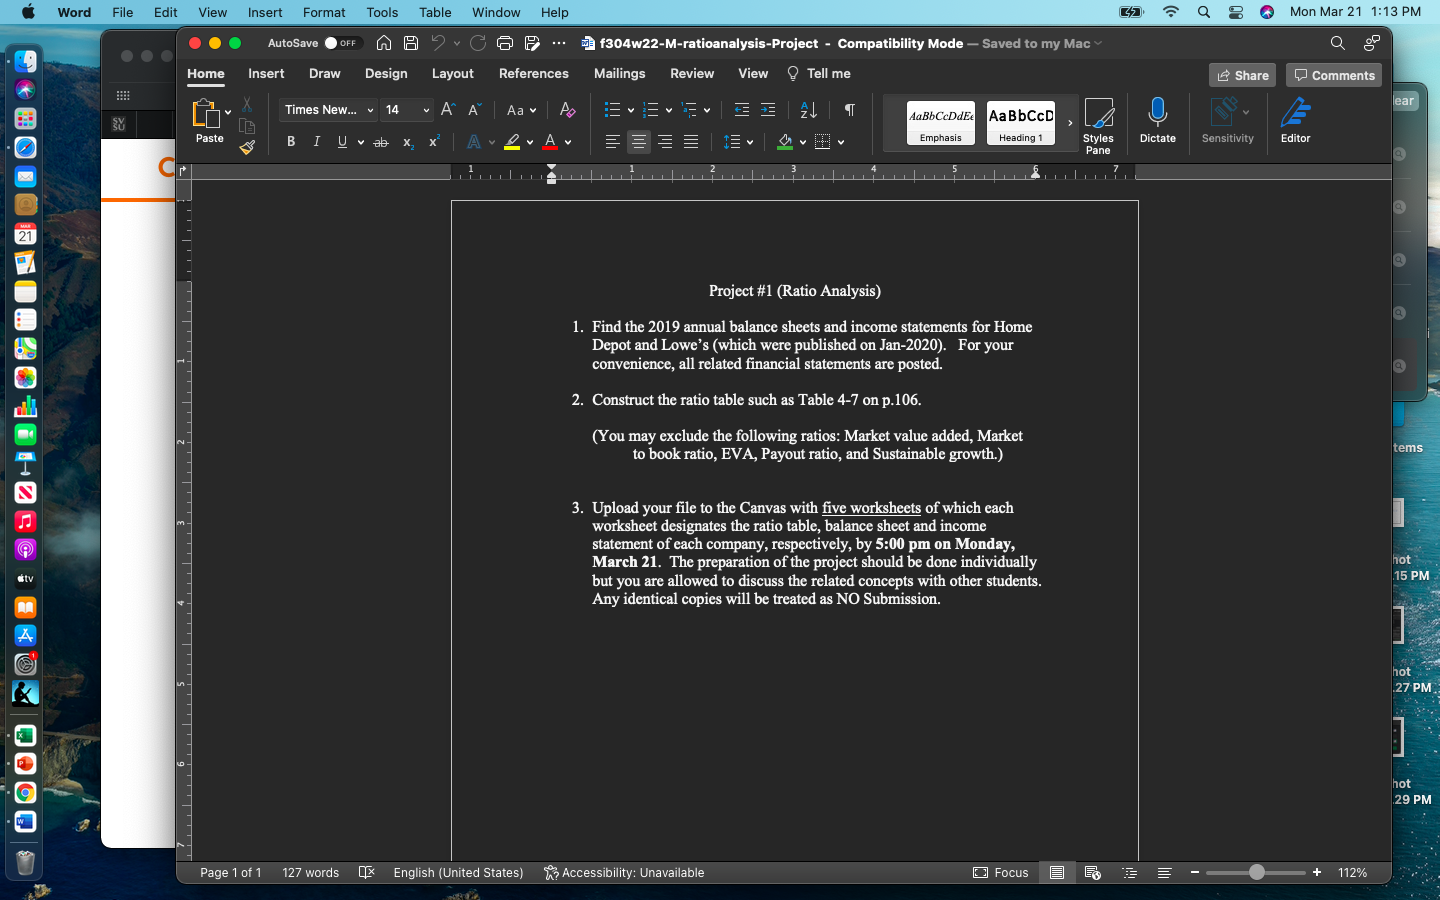Toggle Italic formatting
1440x900 pixels.
317,142
